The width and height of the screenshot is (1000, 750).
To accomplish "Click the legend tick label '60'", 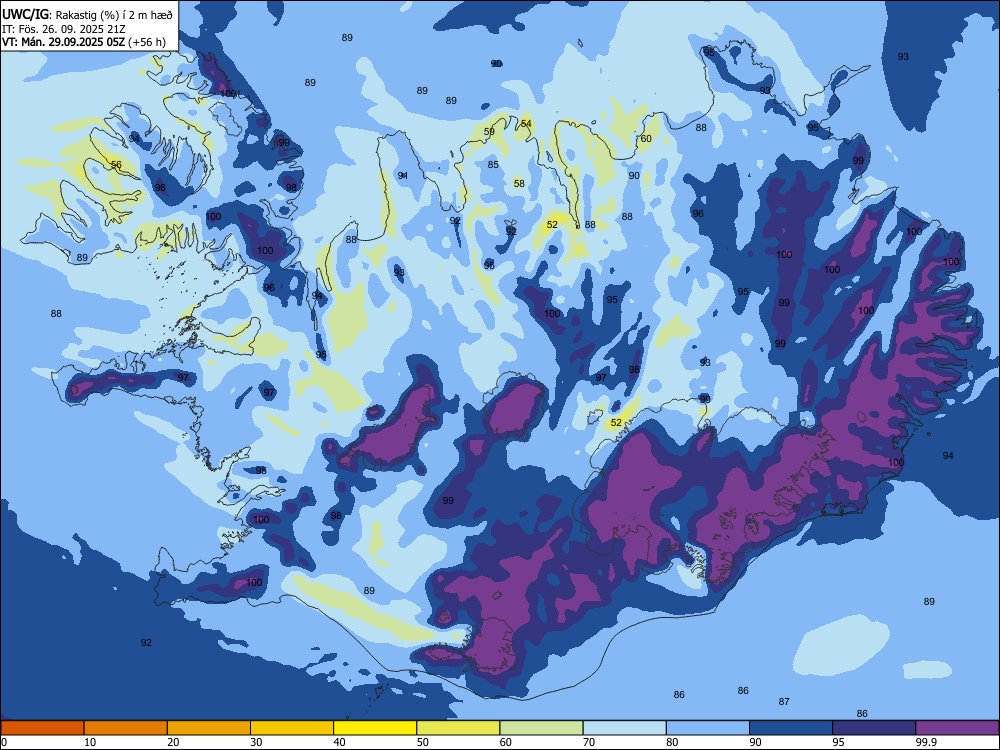I will 506,742.
